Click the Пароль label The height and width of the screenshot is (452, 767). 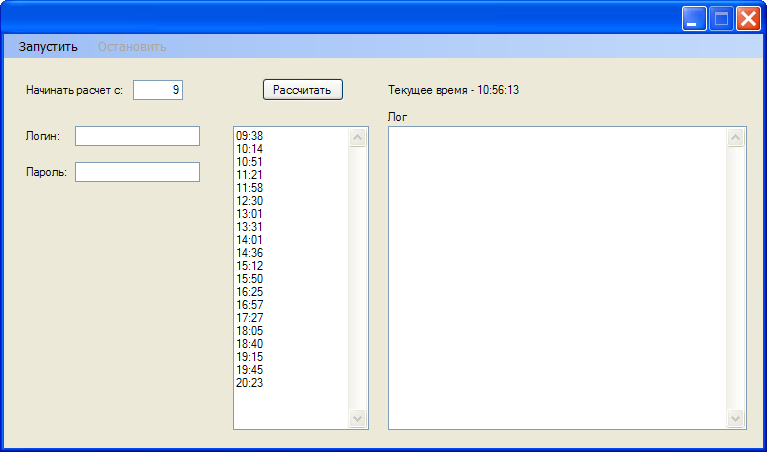[x=46, y=172]
